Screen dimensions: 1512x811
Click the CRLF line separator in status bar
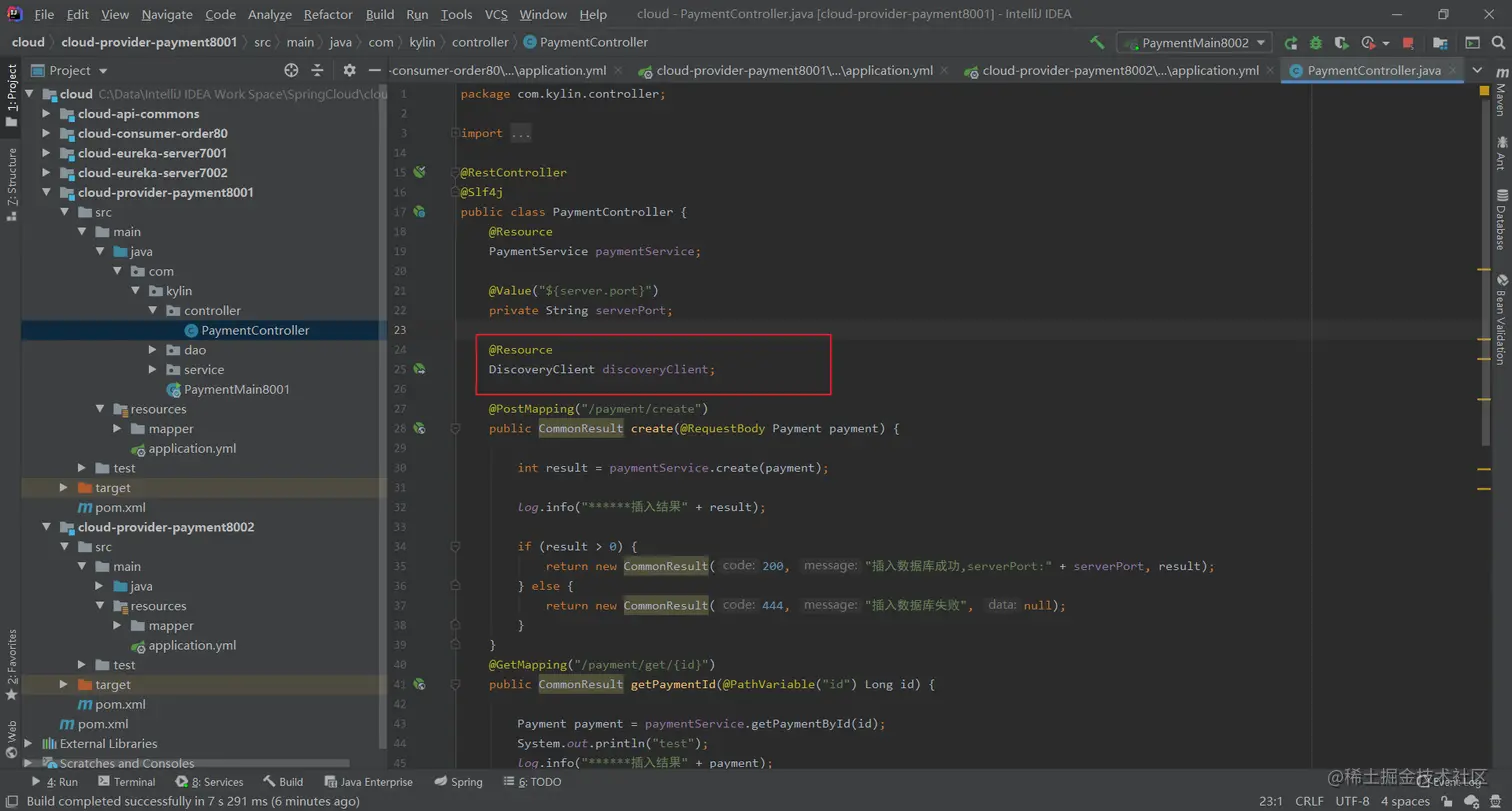tap(1309, 801)
